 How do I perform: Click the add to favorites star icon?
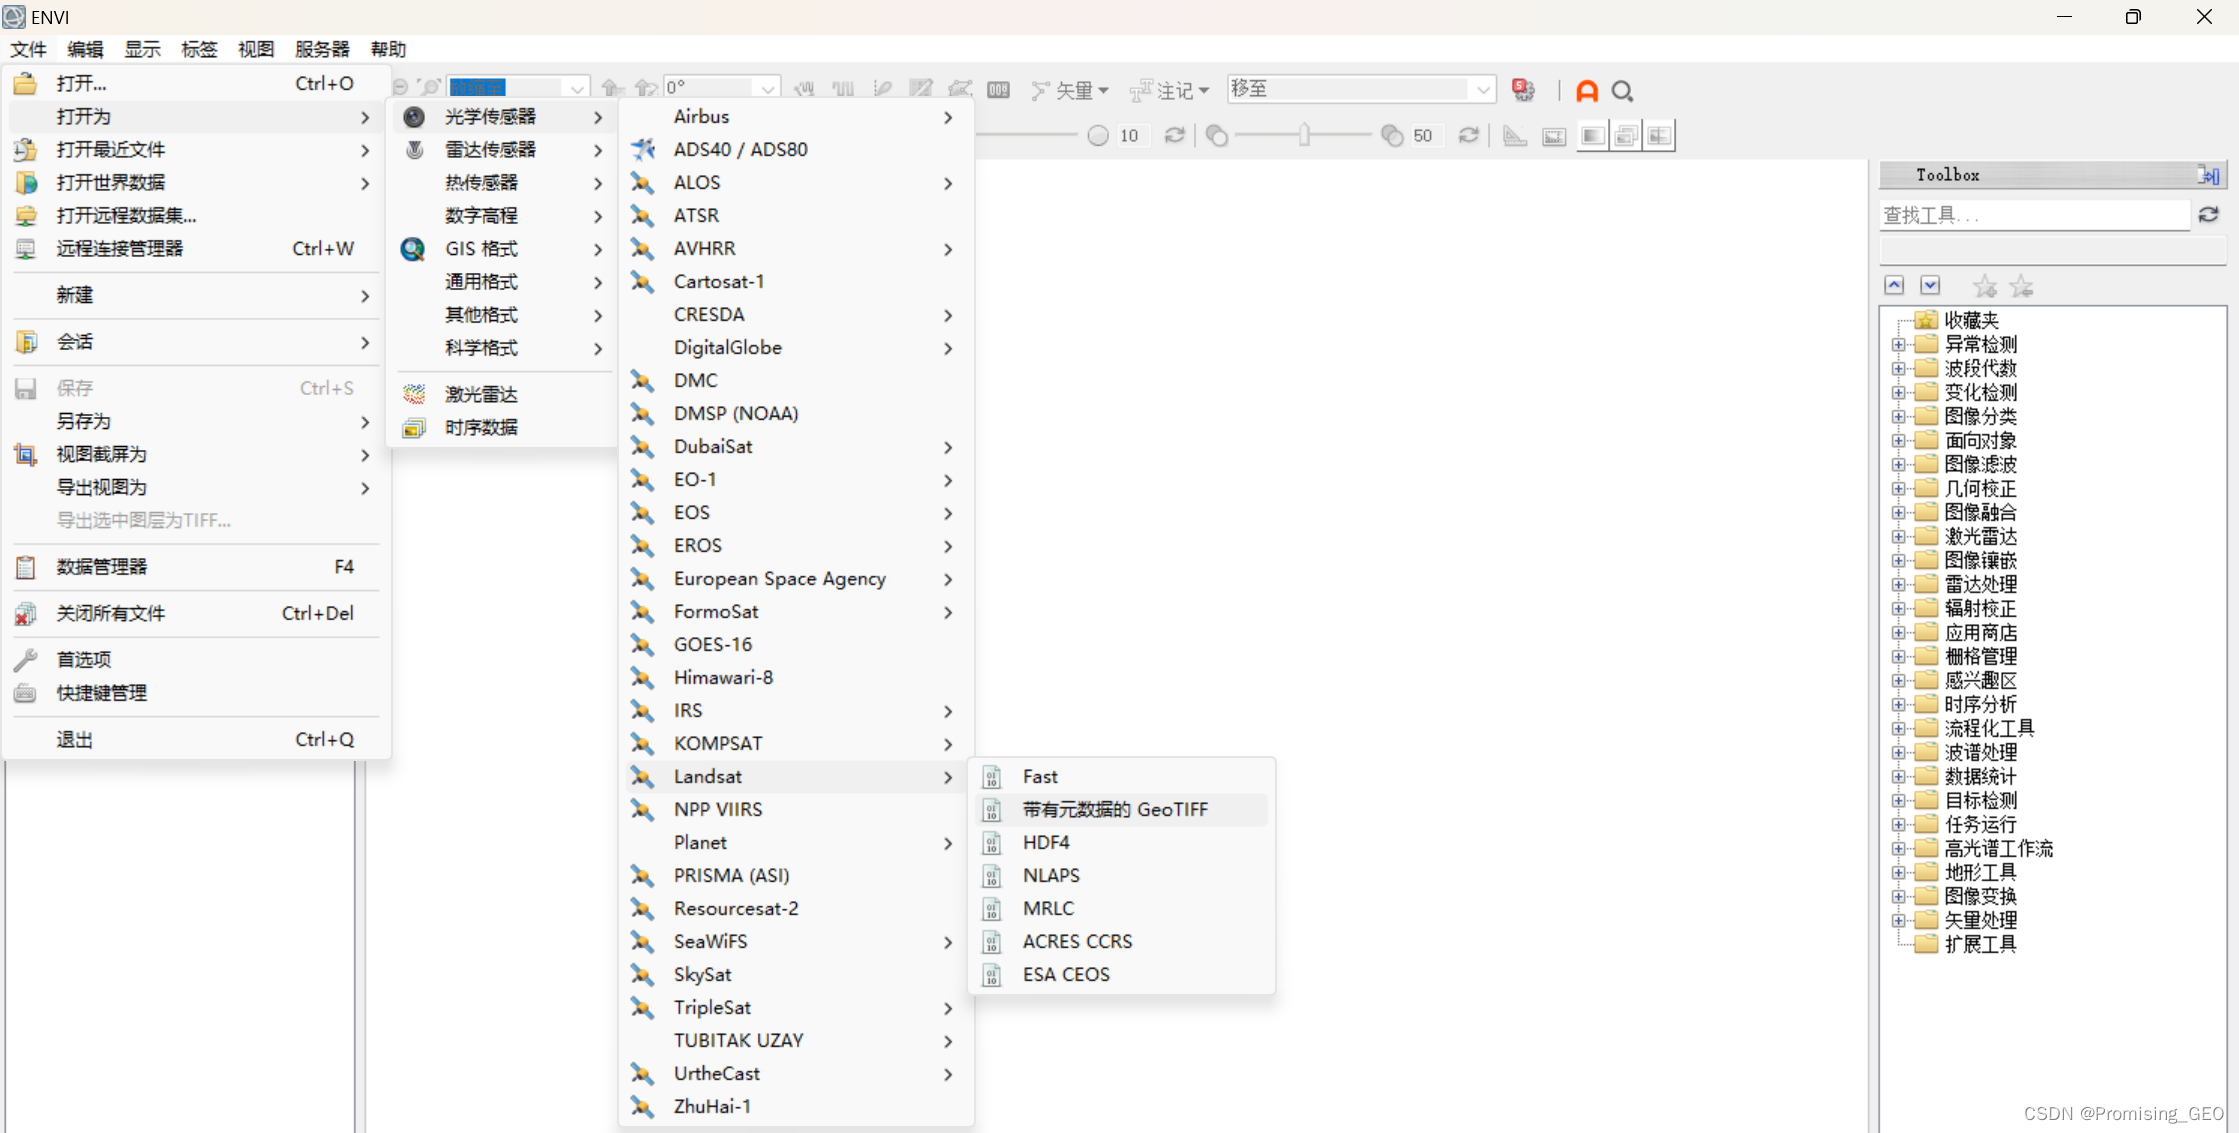pos(1985,287)
